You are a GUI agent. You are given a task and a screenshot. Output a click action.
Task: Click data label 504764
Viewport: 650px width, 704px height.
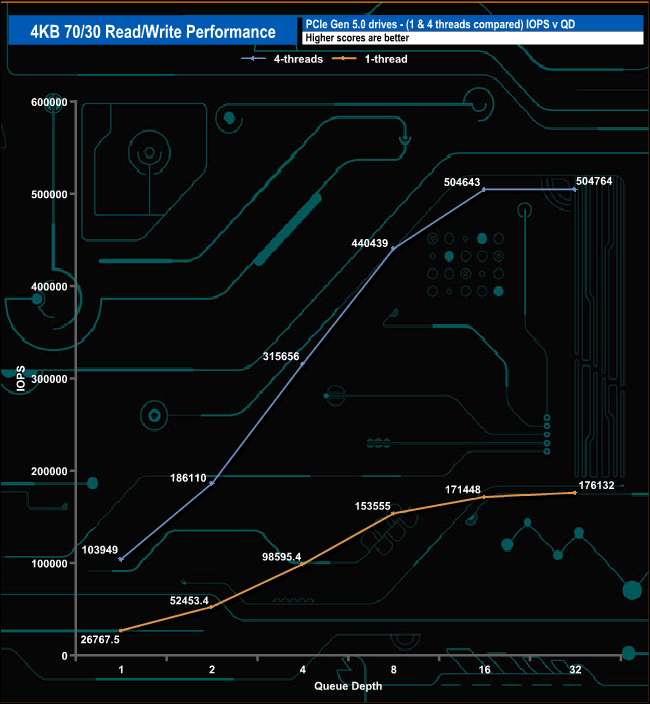pyautogui.click(x=594, y=181)
